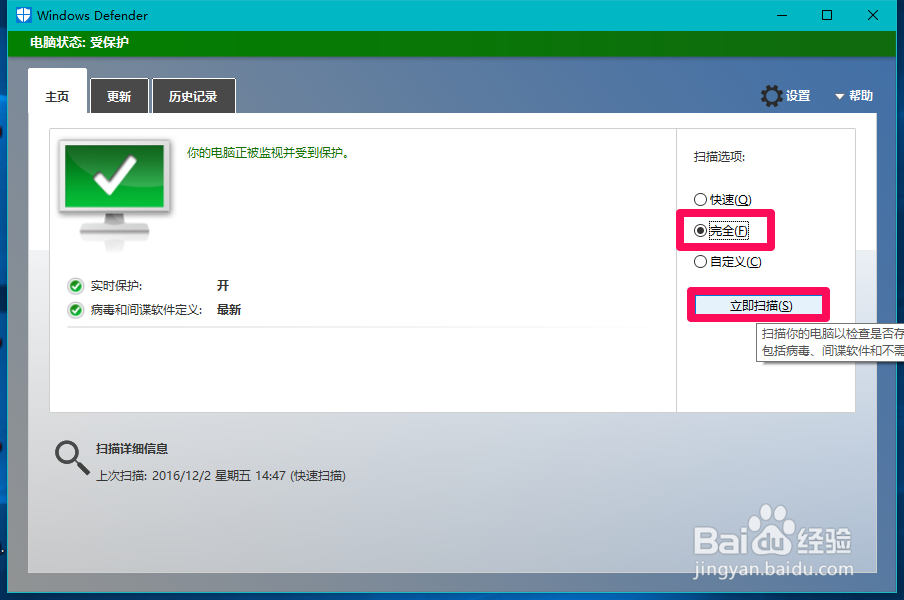Click the 最新 definitions status value
Viewport: 904px width, 600px height.
click(x=229, y=310)
